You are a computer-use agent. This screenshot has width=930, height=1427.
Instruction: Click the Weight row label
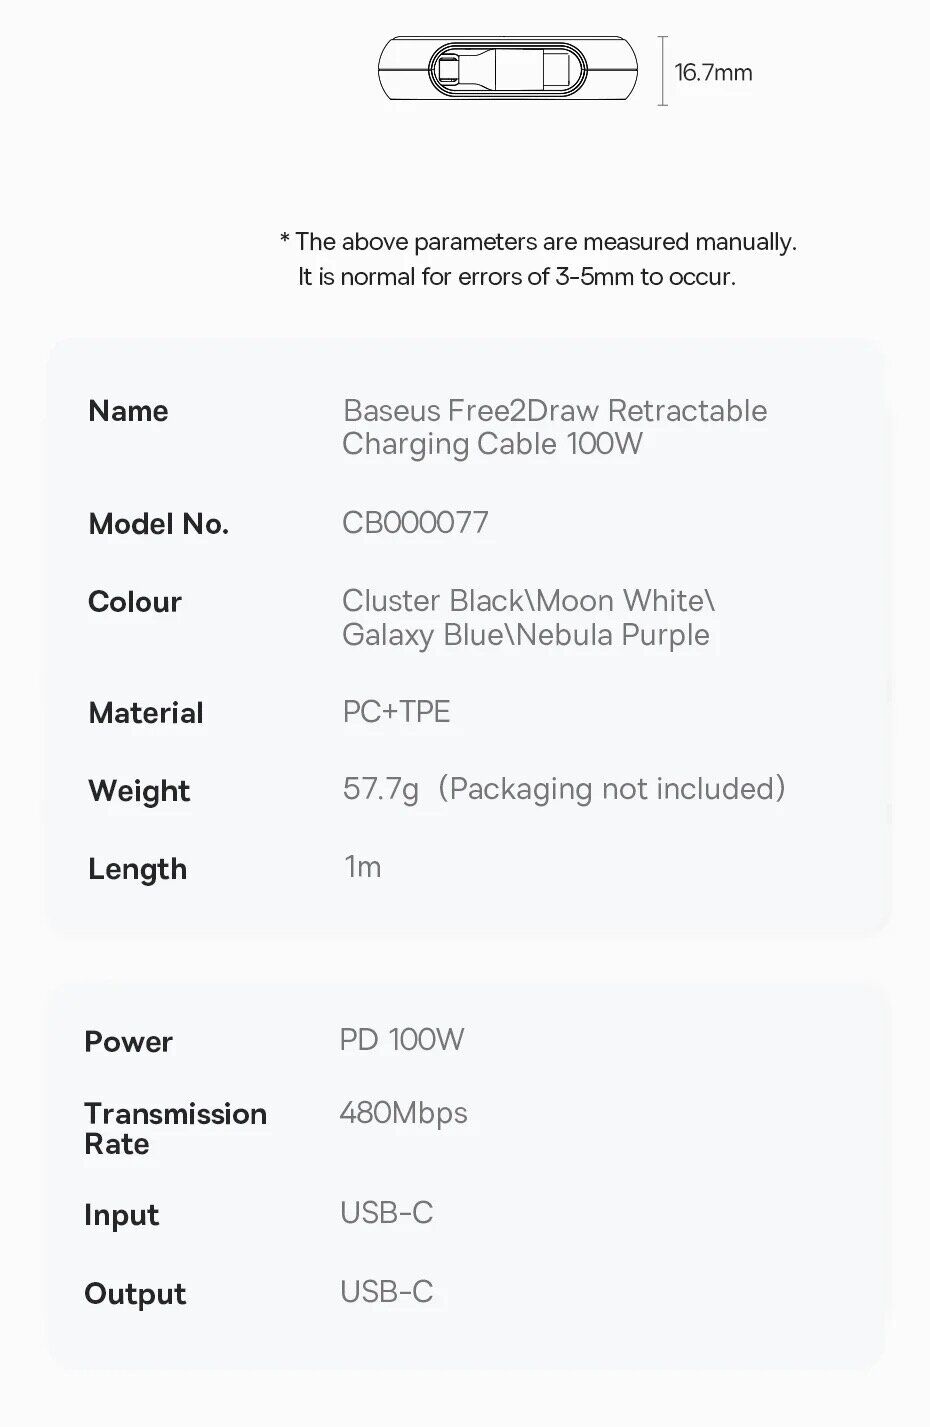pos(139,791)
